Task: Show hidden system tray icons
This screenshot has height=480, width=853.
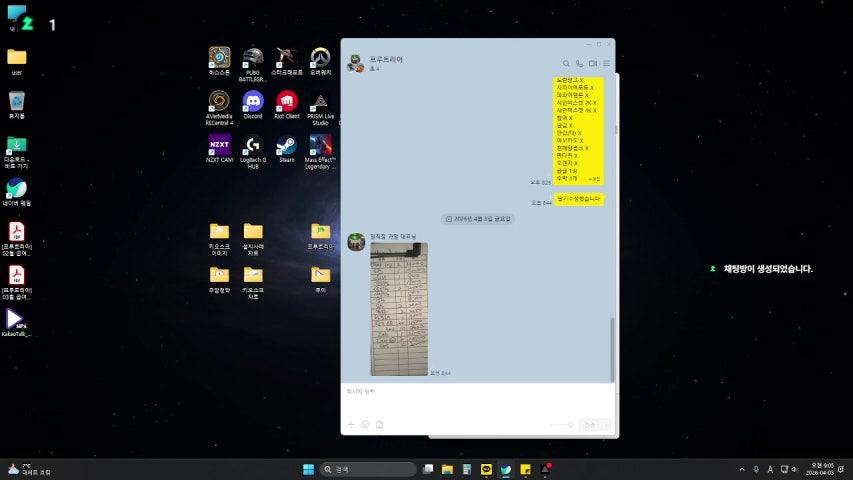Action: [x=741, y=469]
